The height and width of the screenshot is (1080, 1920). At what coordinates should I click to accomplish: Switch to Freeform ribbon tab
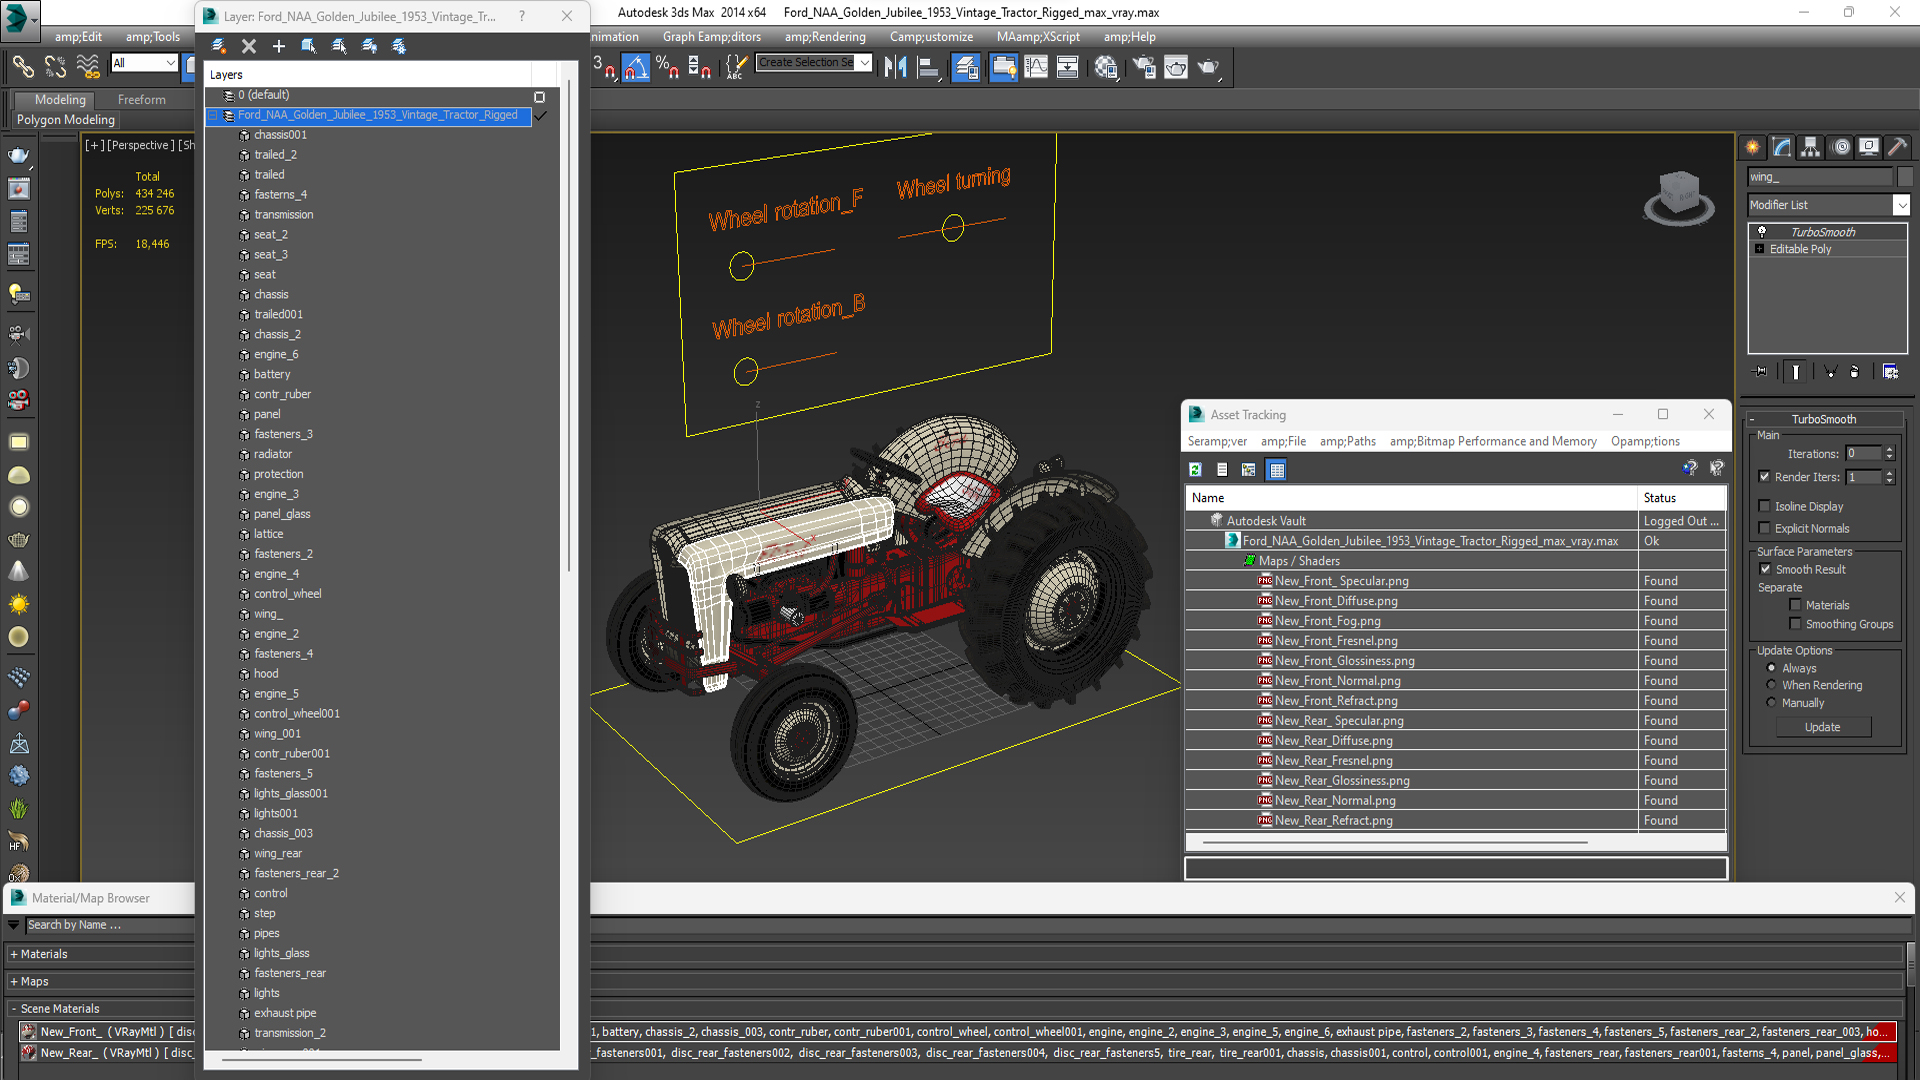(x=142, y=100)
